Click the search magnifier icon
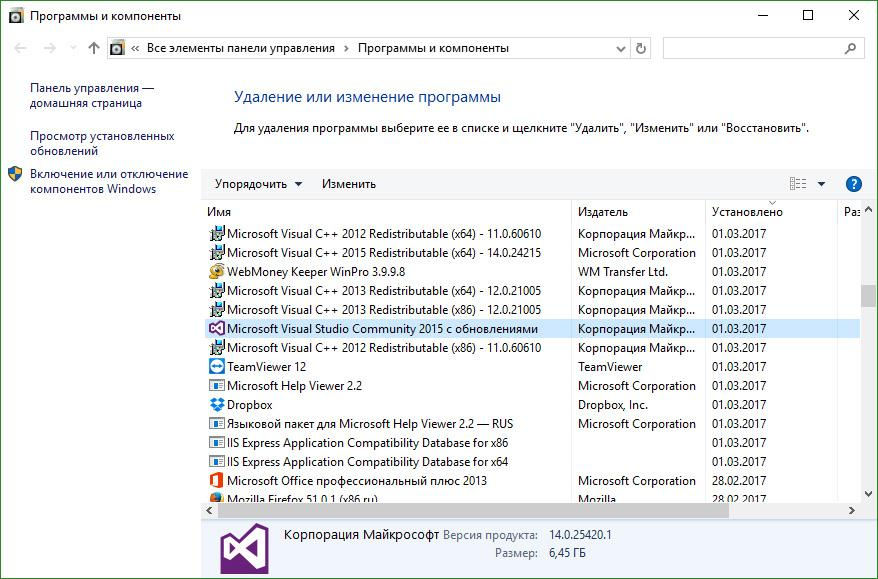 click(x=851, y=48)
